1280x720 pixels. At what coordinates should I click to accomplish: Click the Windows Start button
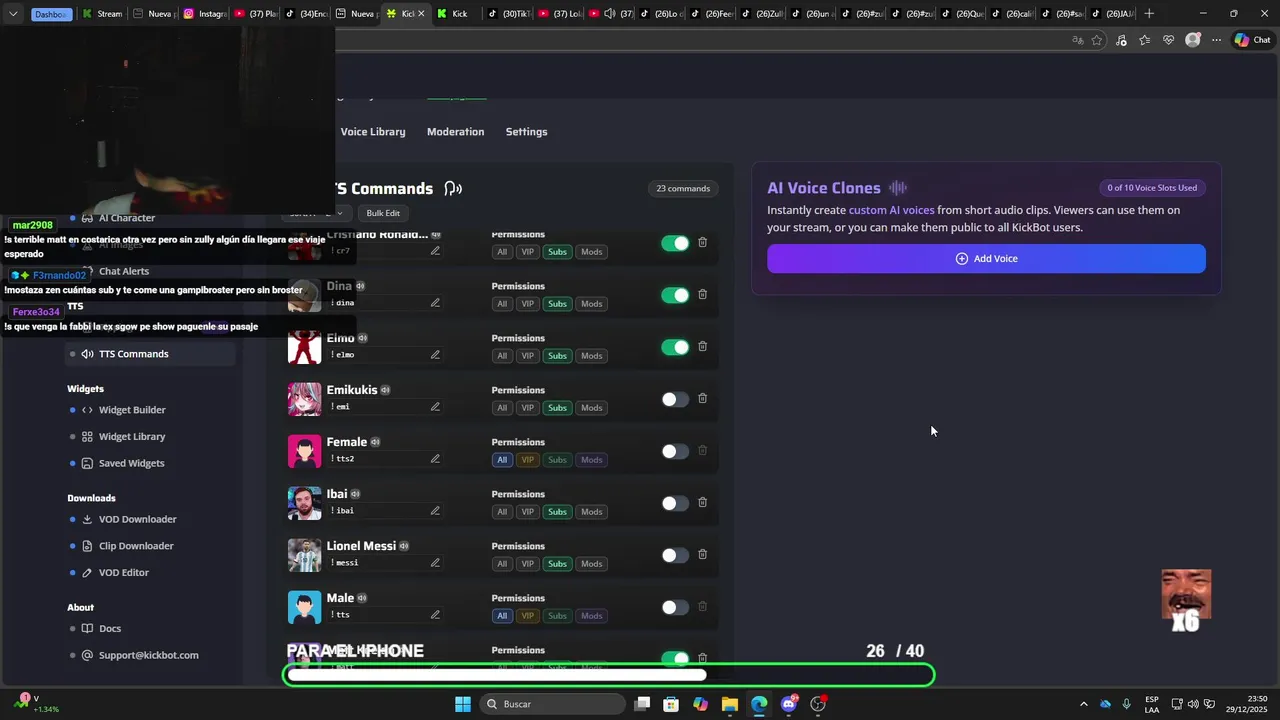(463, 704)
